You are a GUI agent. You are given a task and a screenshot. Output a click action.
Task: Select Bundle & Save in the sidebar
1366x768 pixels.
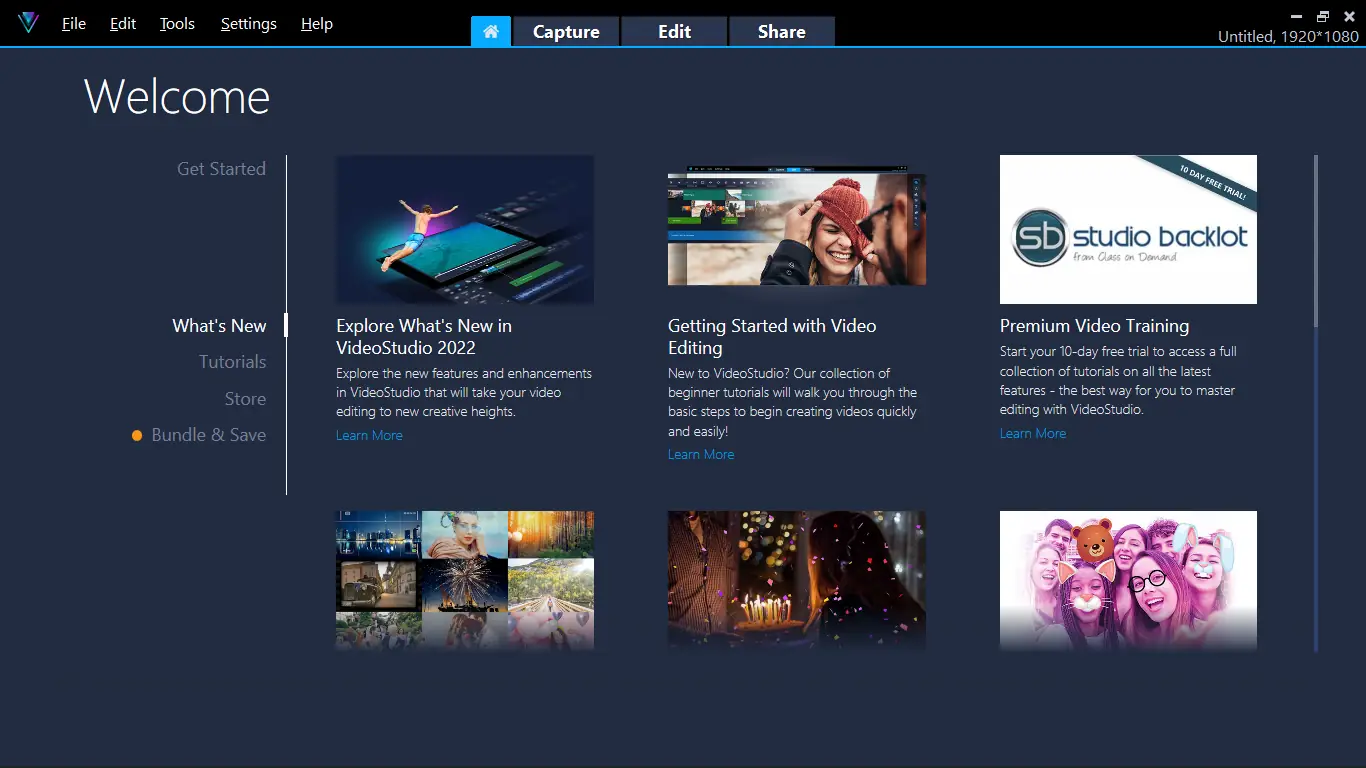[x=208, y=435]
